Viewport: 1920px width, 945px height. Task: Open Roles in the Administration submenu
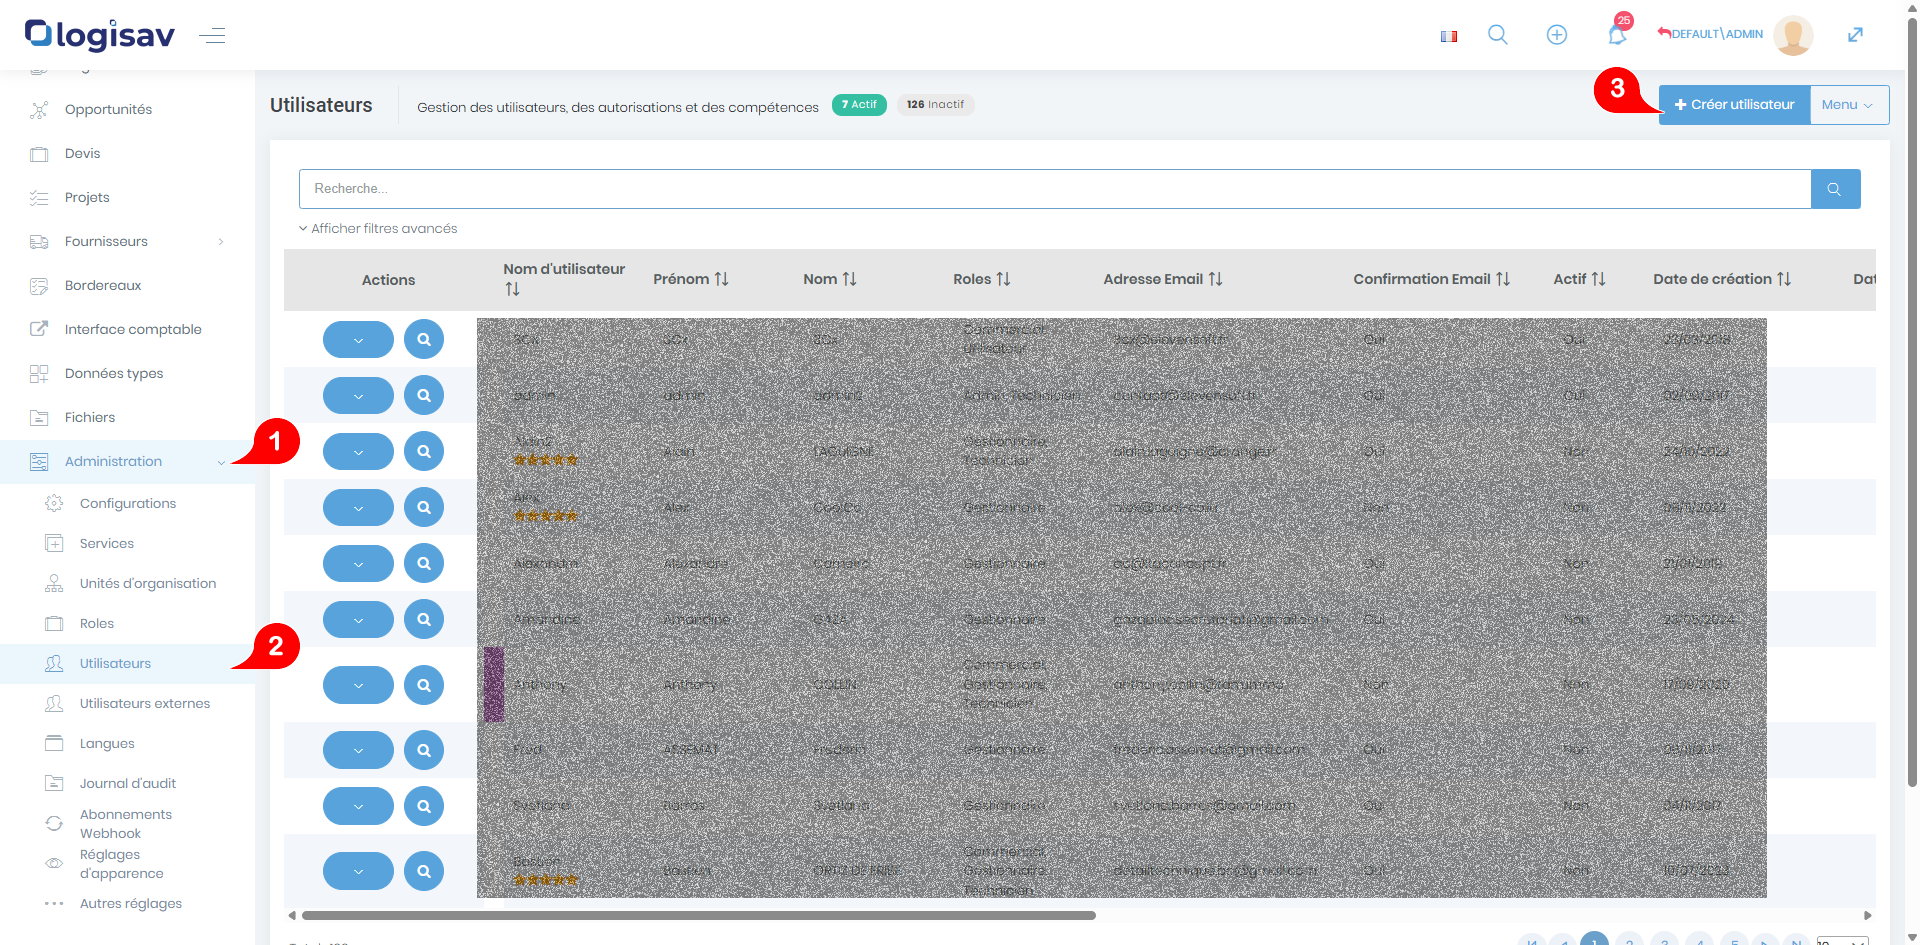[x=97, y=624]
